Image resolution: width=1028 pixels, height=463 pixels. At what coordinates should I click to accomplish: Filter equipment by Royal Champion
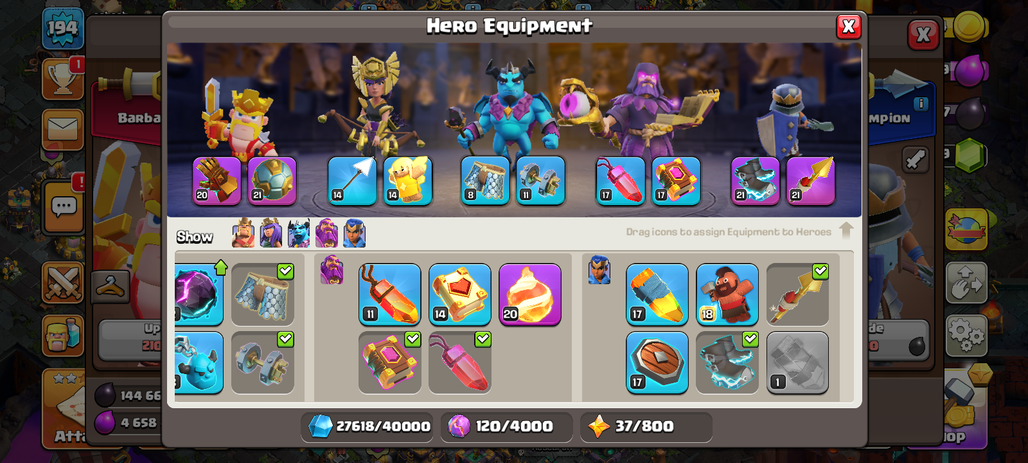click(354, 233)
